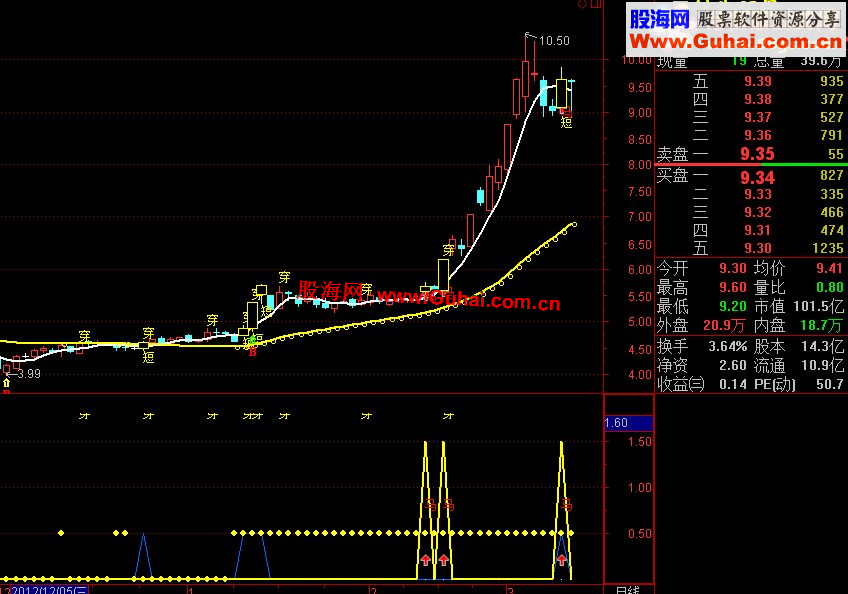
Task: Click the yellow up-arrow near the 3.99 low
Action: point(6,383)
